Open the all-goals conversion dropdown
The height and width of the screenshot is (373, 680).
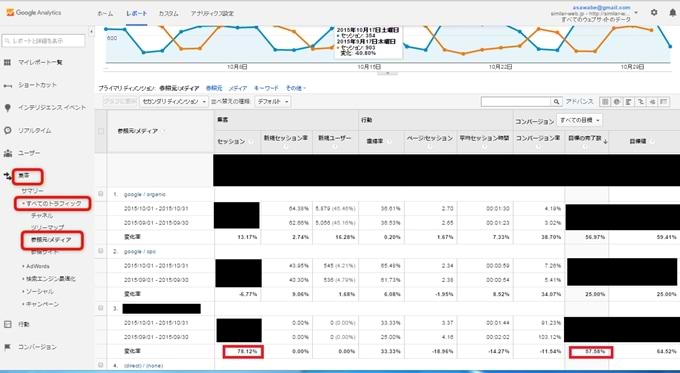click(580, 120)
